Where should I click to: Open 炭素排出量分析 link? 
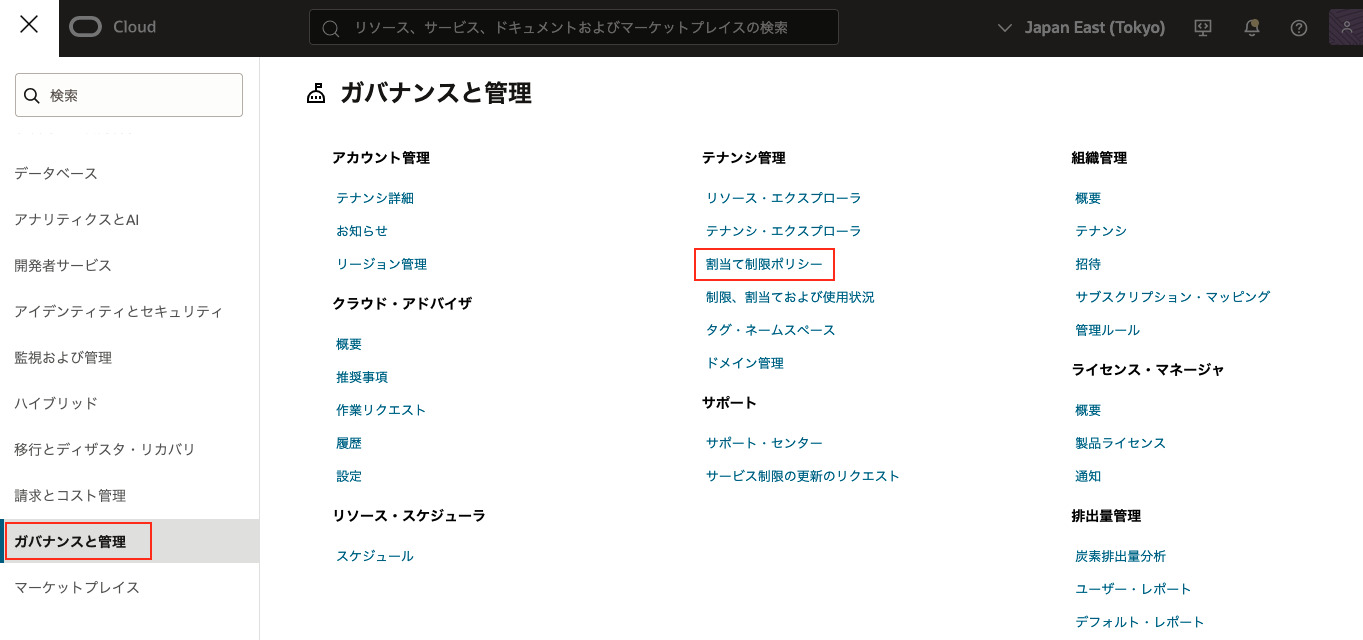point(1120,556)
